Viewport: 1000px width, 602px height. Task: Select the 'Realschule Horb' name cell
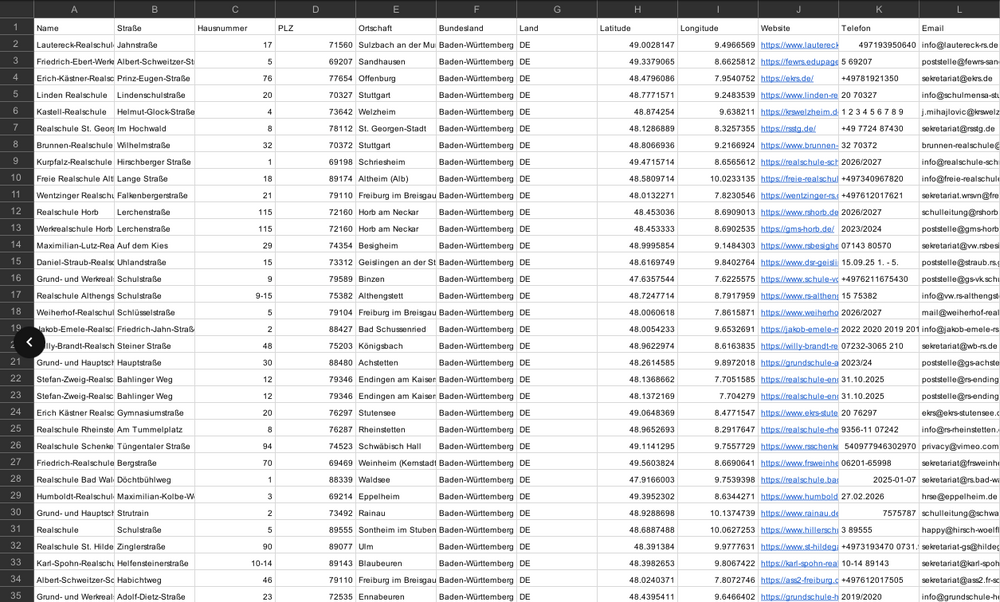click(x=74, y=212)
